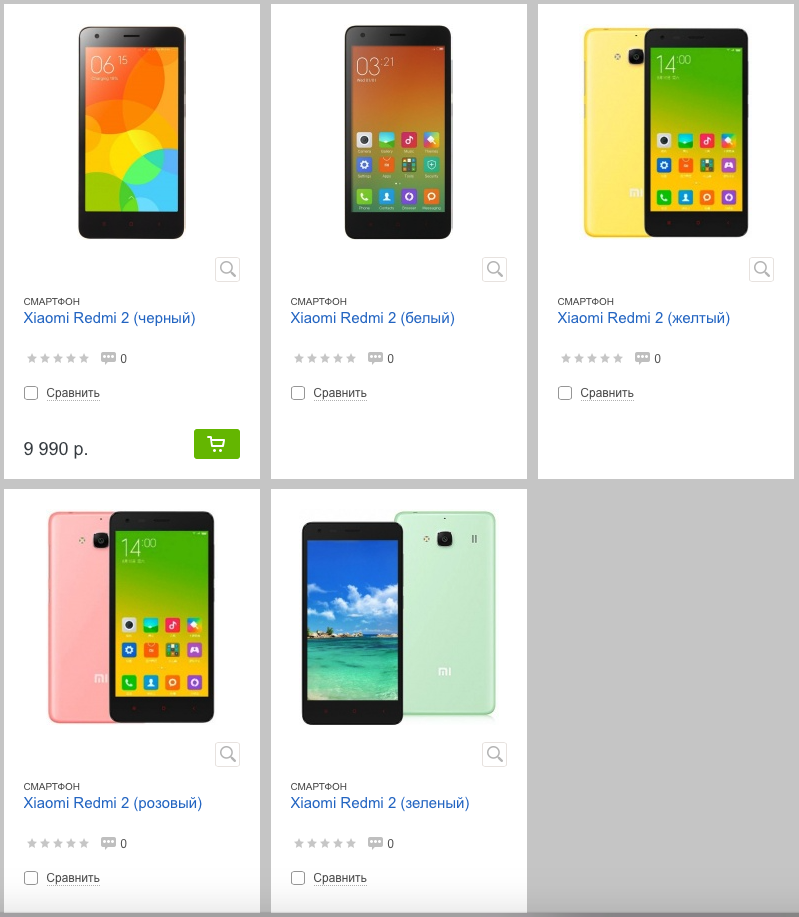Open magnifier for white Redmi 2 photo
Viewport: 799px width, 917px height.
tap(494, 270)
